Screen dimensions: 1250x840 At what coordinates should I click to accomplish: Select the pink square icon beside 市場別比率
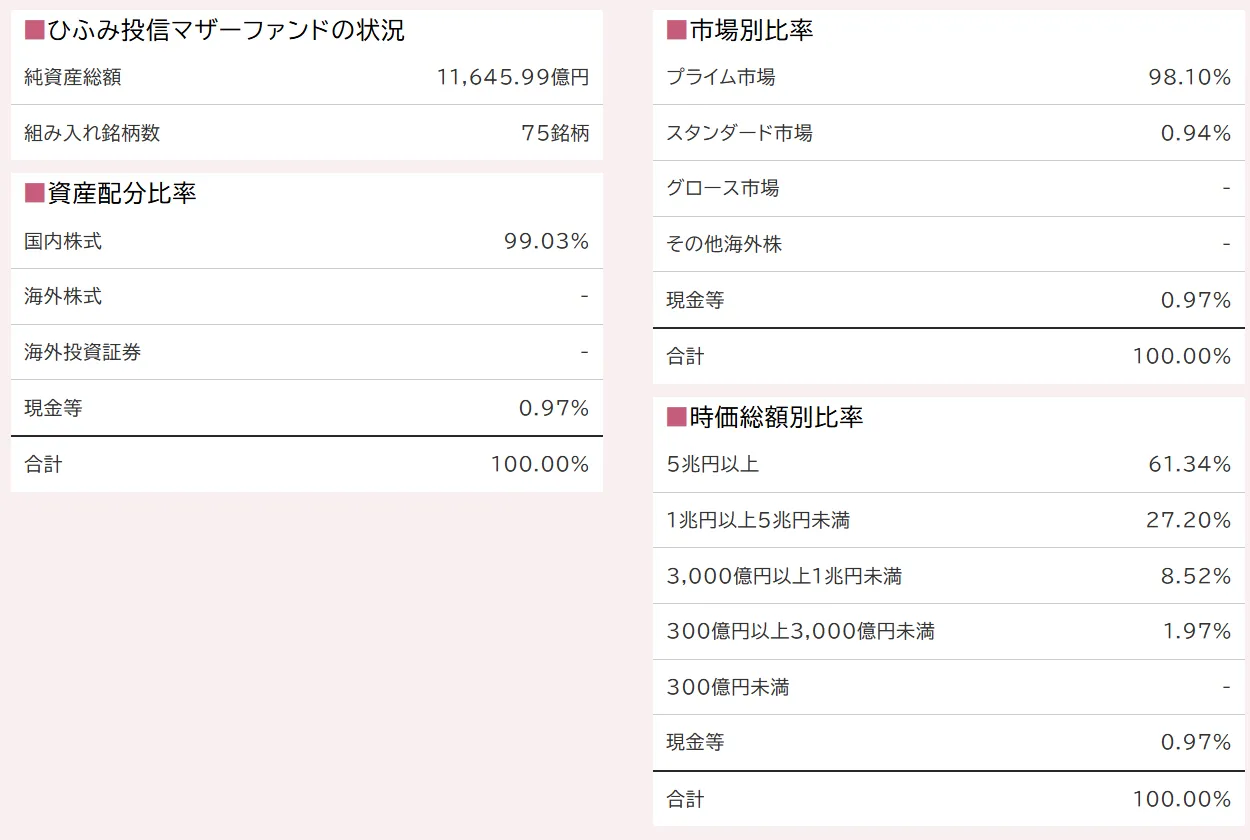(x=677, y=30)
